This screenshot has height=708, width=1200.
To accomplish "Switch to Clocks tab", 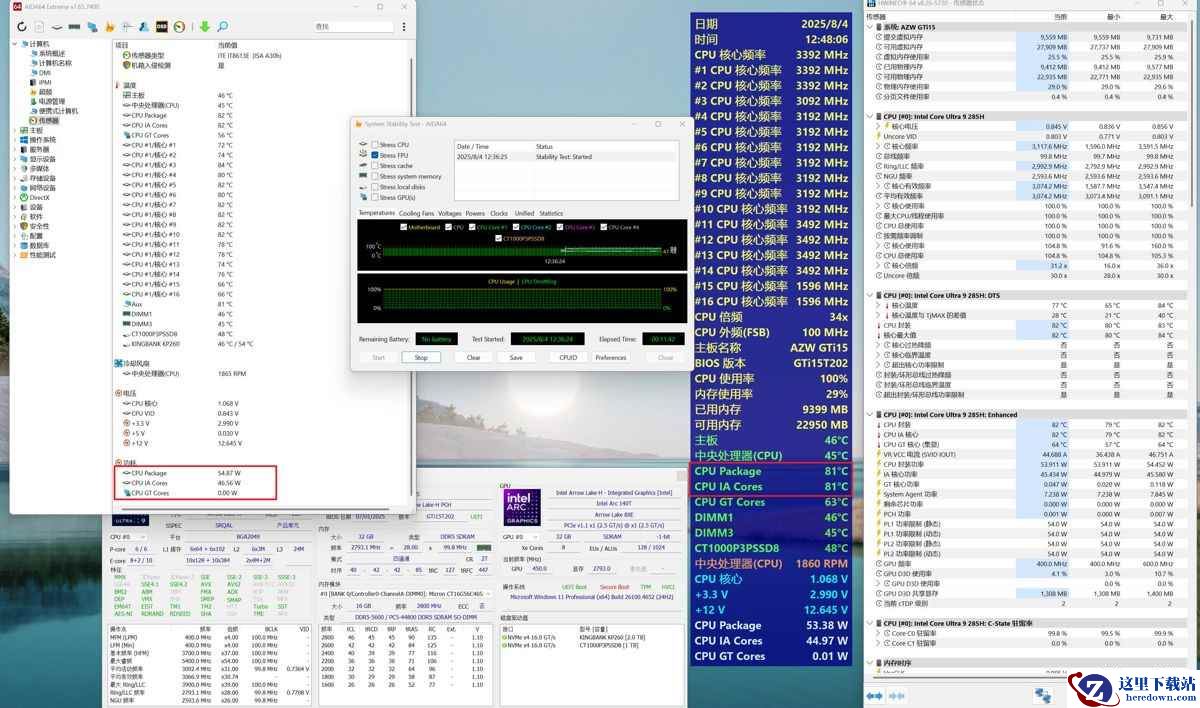I will coord(499,213).
